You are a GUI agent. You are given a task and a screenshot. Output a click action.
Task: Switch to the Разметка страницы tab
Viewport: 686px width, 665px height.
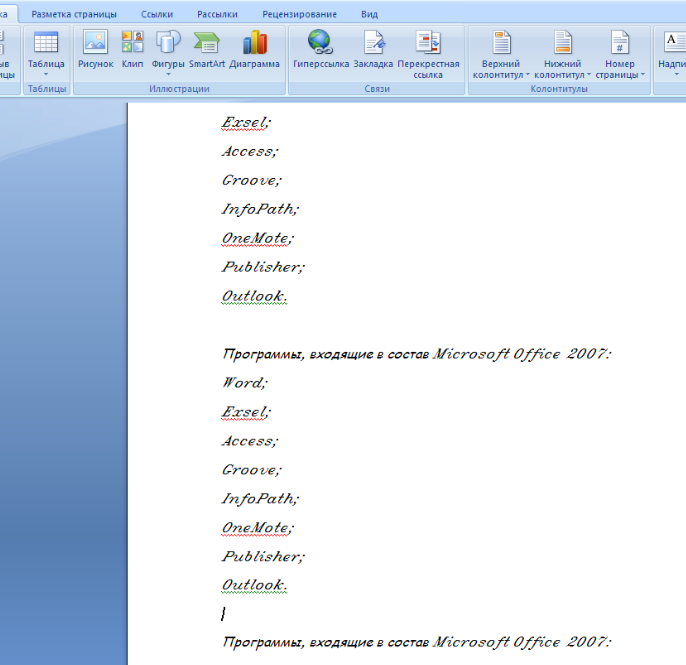(x=74, y=14)
